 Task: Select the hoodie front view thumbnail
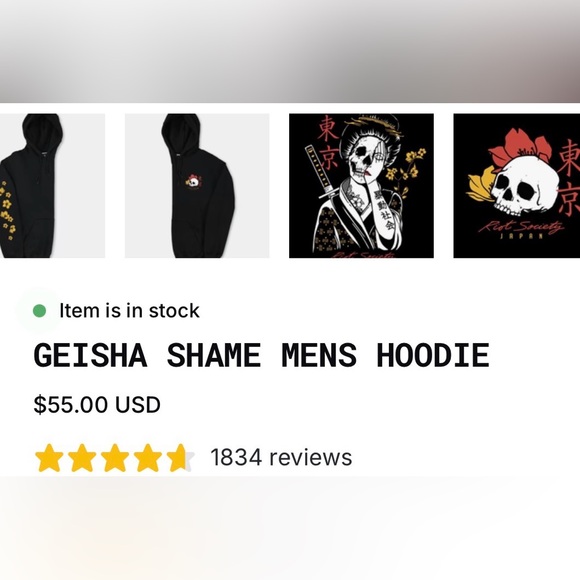click(x=197, y=186)
